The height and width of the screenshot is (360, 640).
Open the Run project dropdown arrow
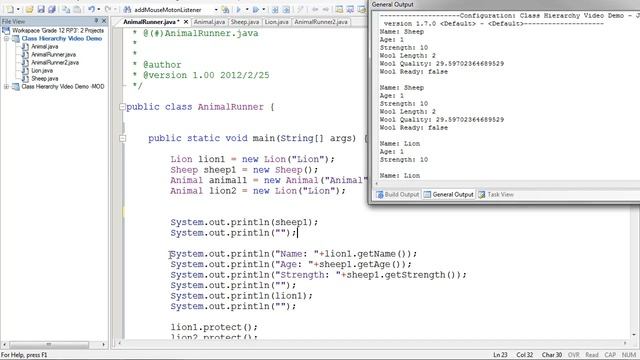tap(246, 9)
